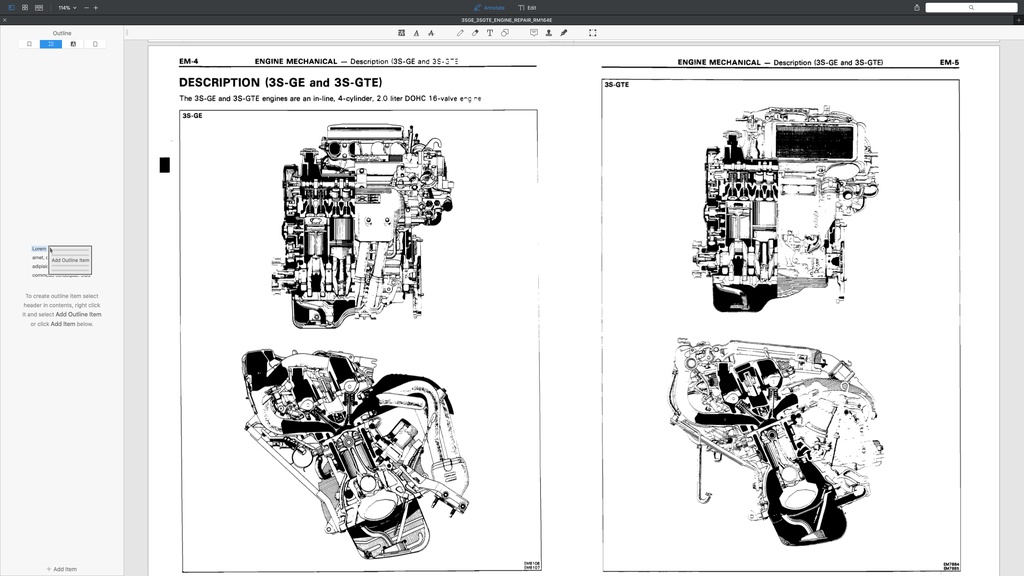1024x576 pixels.
Task: Open the split view layout icon
Action: pyautogui.click(x=39, y=8)
